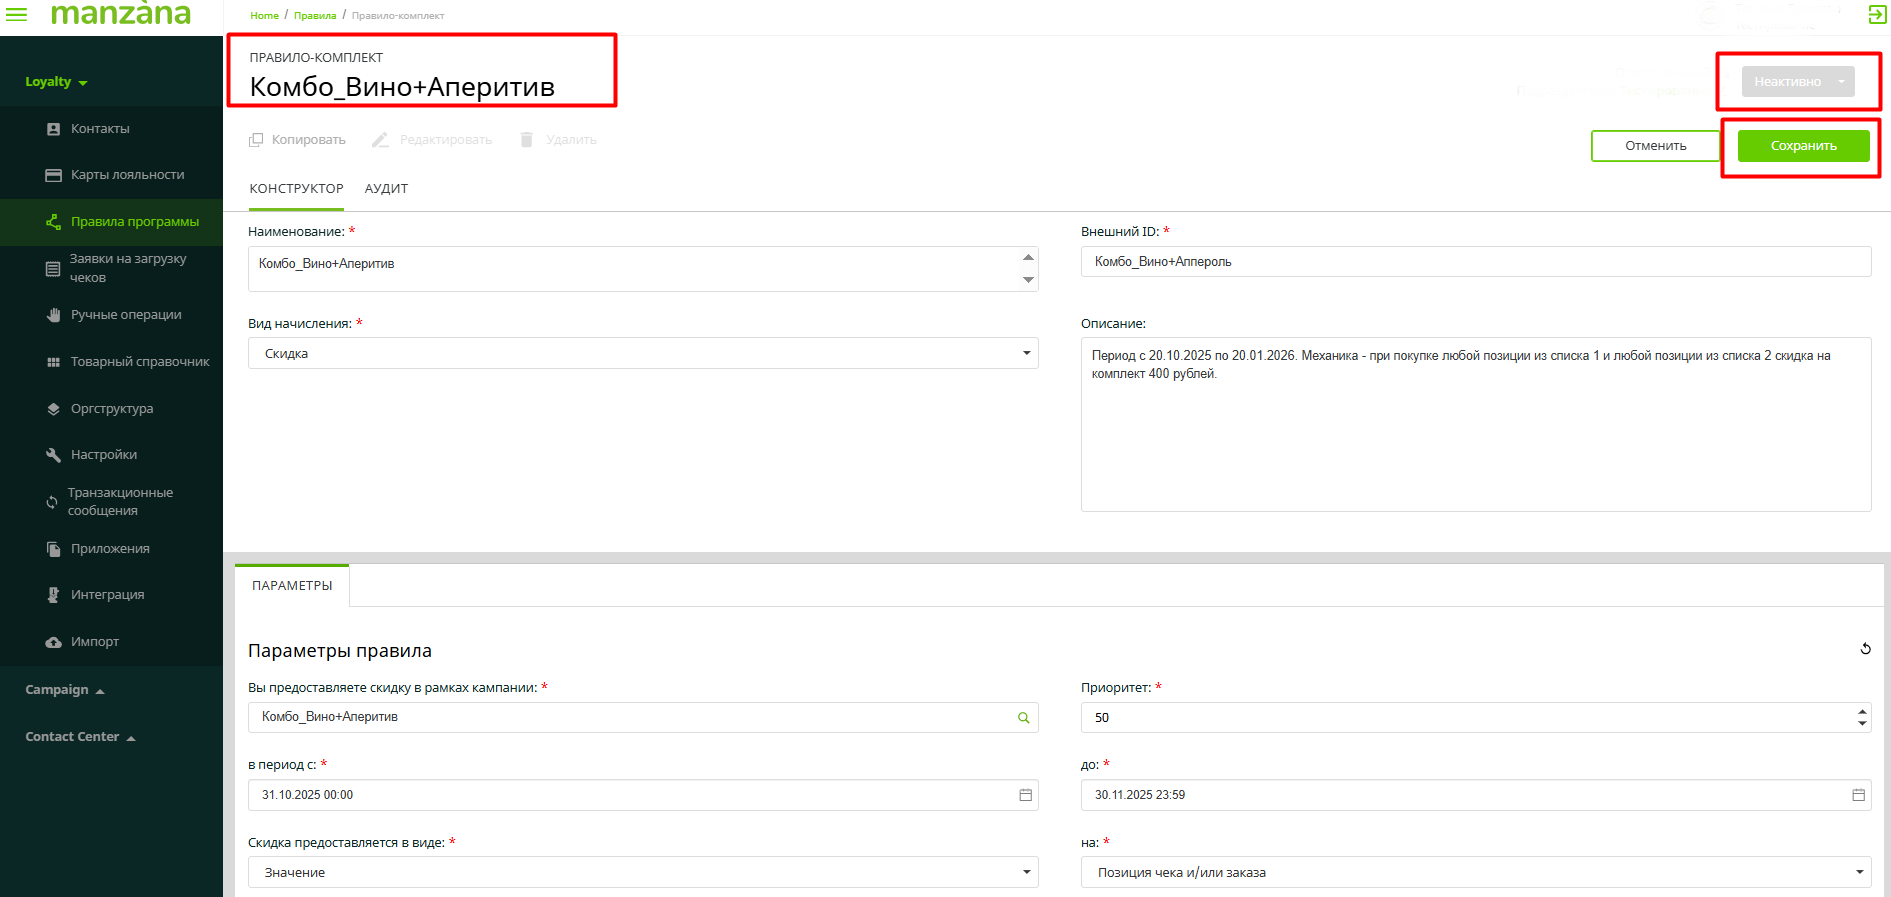Click the Copy rule icon

click(257, 140)
